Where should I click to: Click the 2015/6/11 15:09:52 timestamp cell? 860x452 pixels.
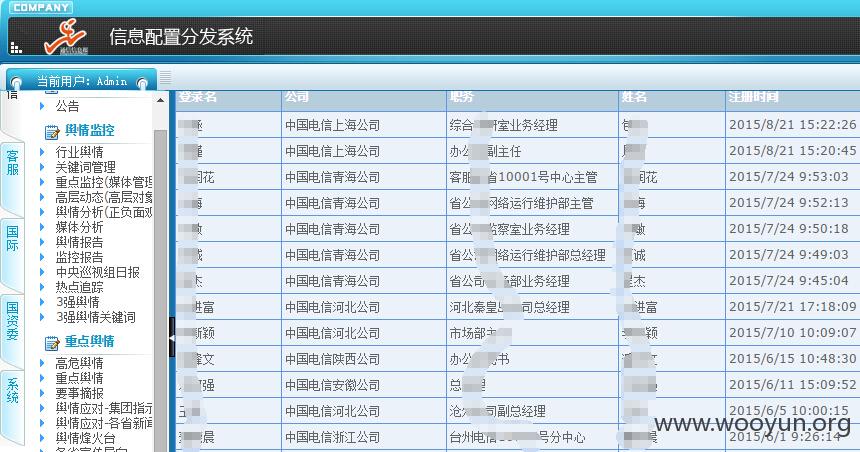pos(793,385)
